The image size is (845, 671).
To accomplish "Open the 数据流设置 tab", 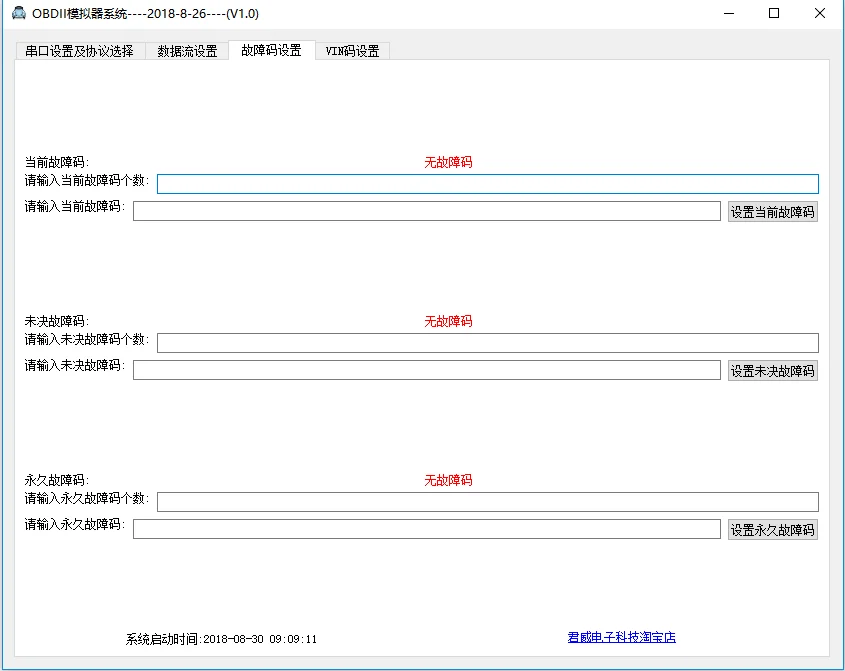I will tap(187, 51).
